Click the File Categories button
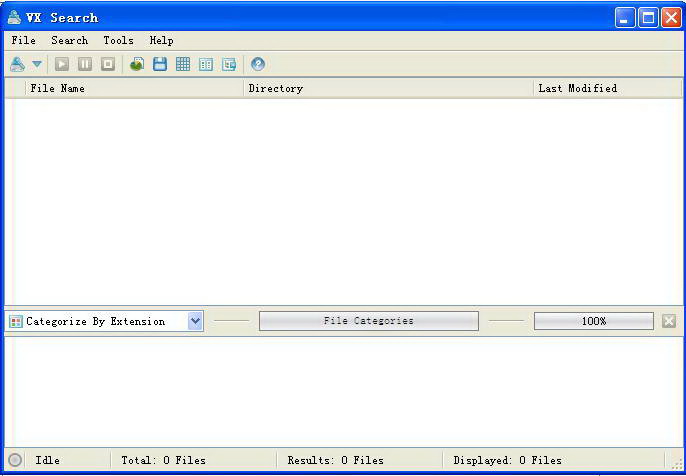Image resolution: width=686 pixels, height=476 pixels. [x=369, y=321]
